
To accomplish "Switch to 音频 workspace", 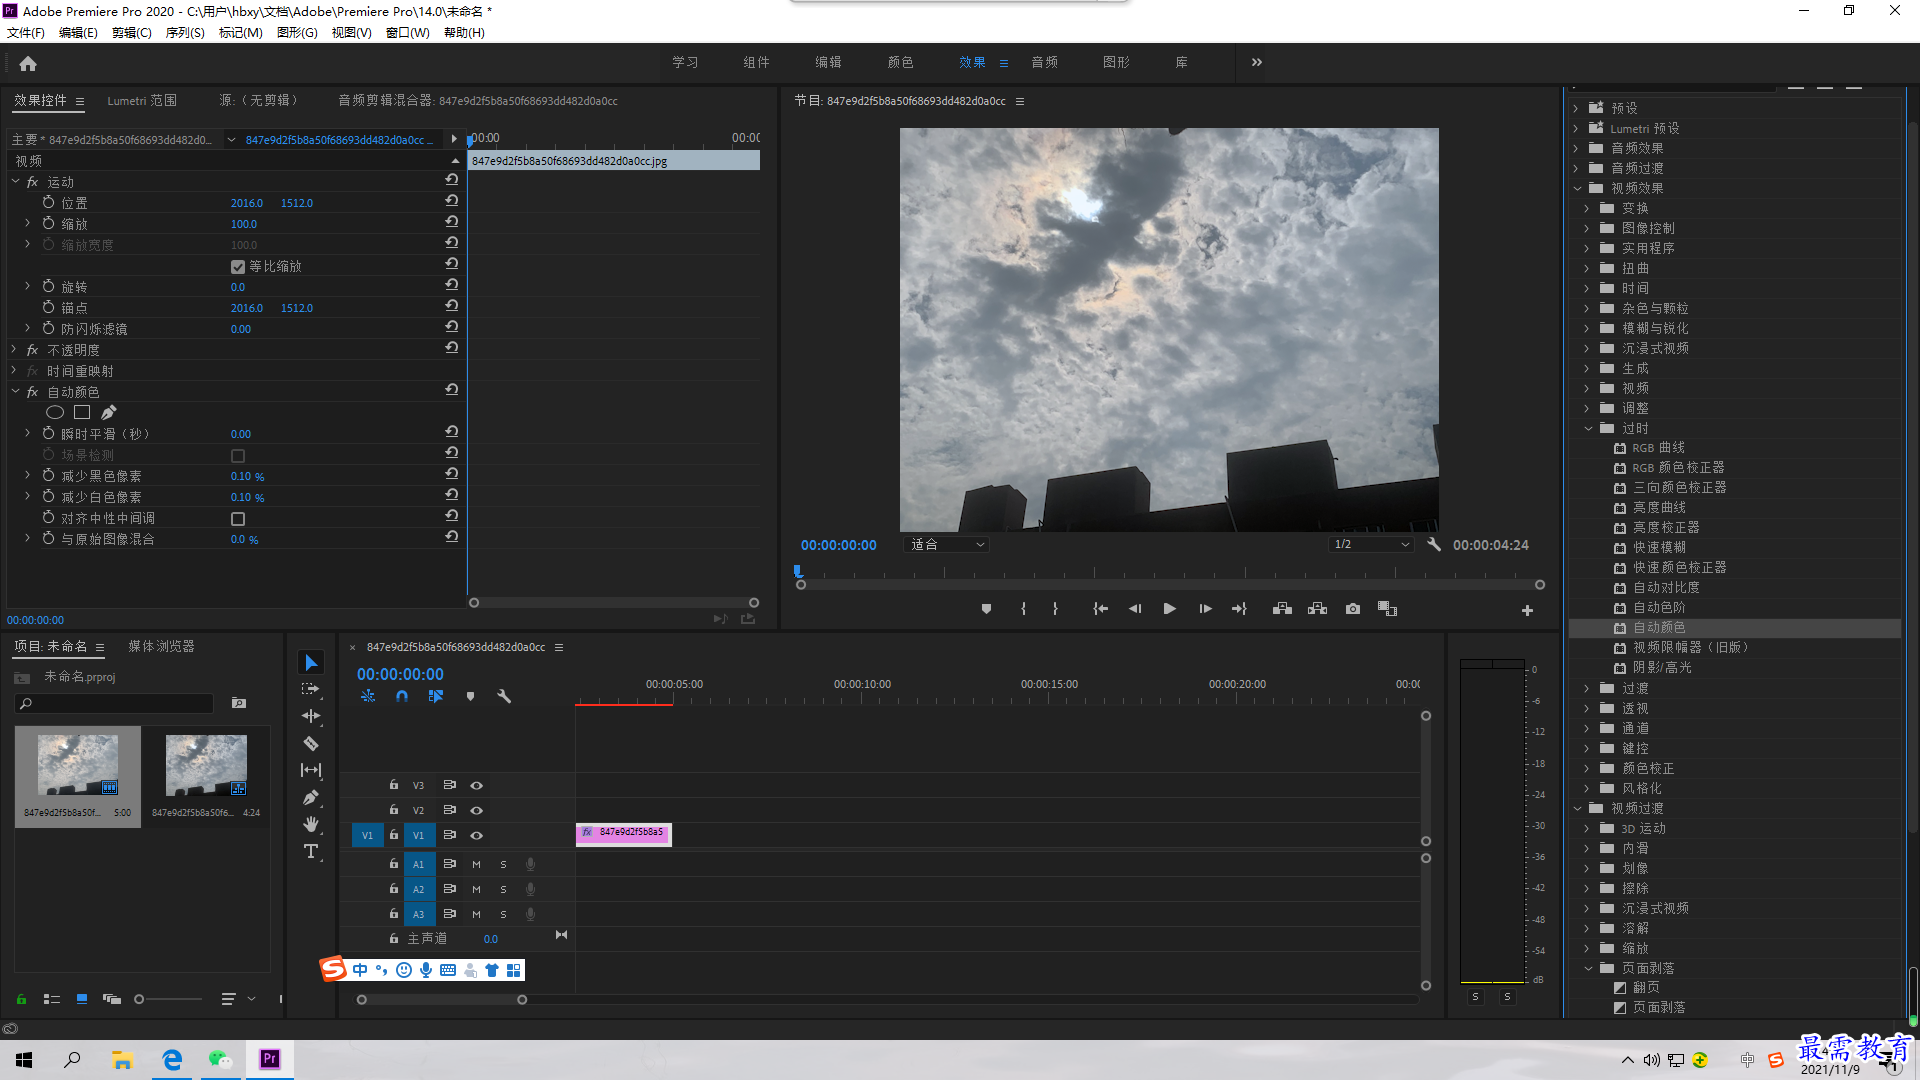I will point(1044,62).
